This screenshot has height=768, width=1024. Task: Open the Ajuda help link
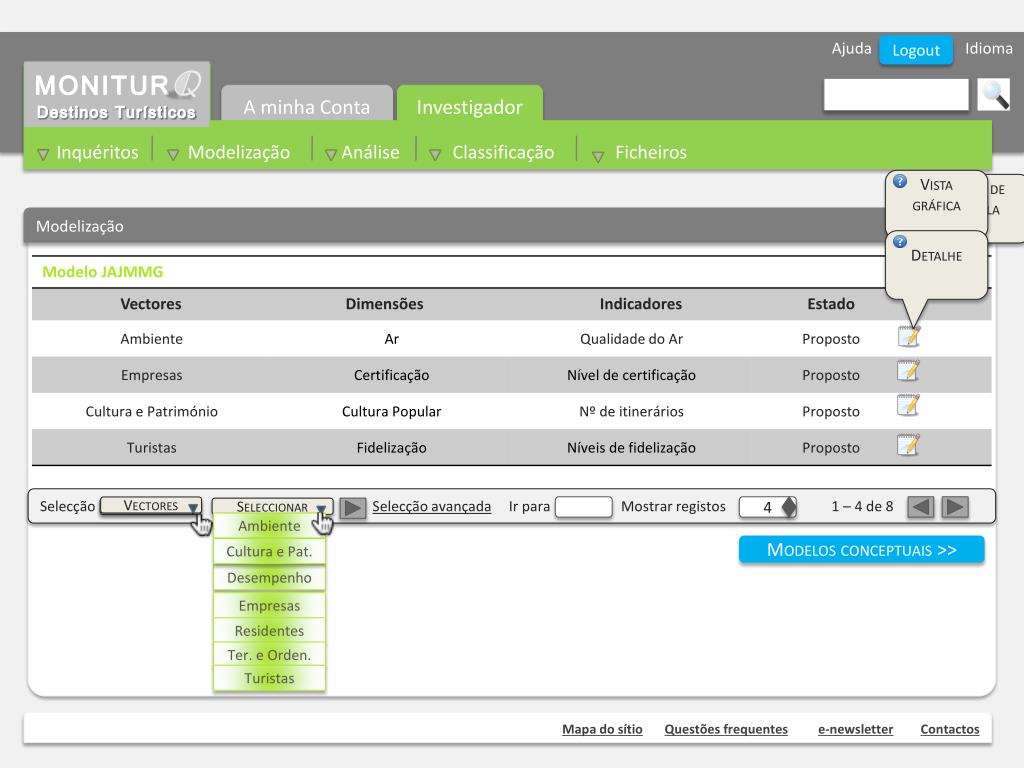[851, 48]
